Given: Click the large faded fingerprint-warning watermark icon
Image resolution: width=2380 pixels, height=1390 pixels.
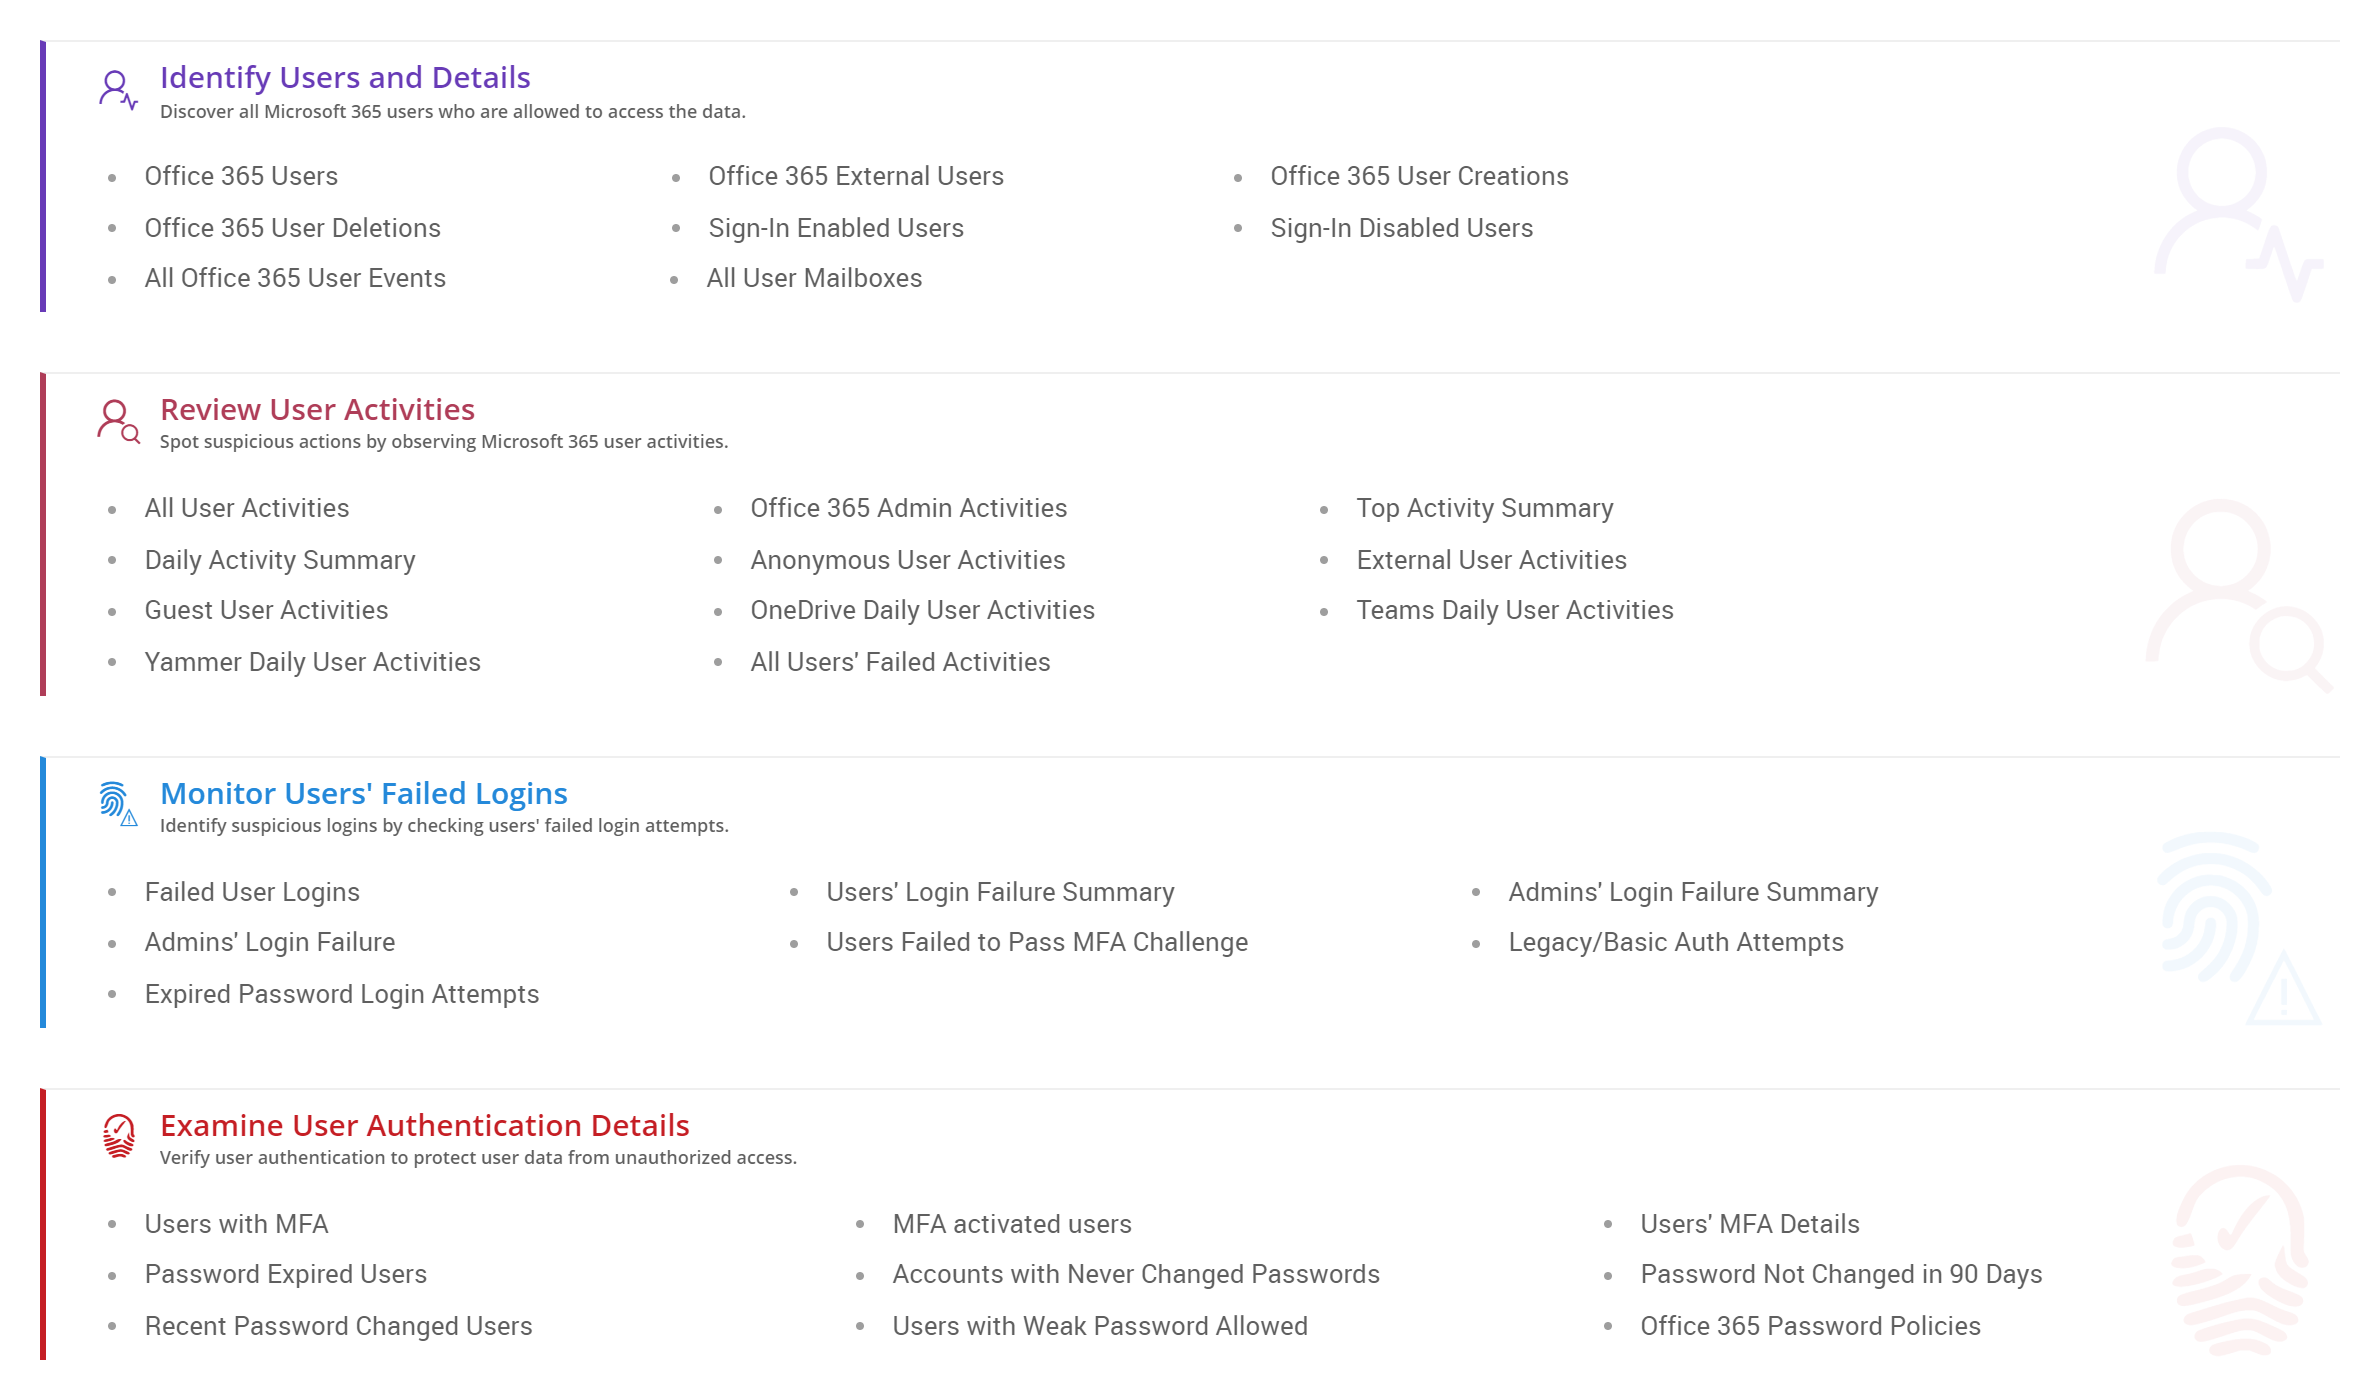Looking at the screenshot, I should pos(2237,928).
